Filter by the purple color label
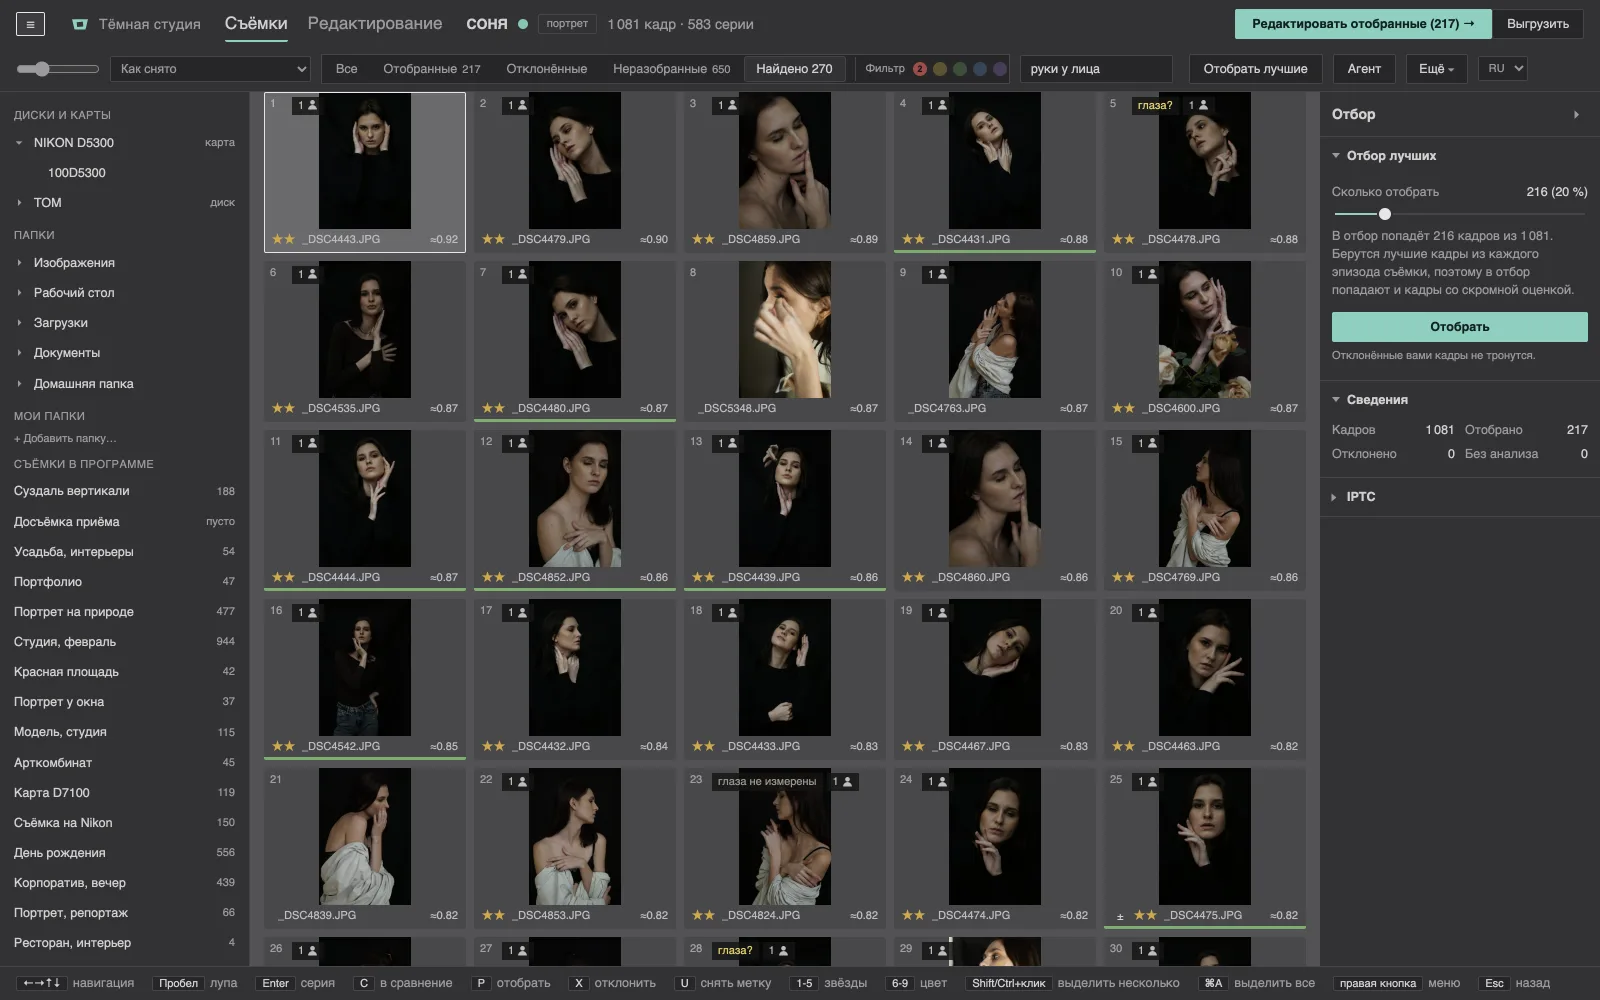This screenshot has height=1000, width=1600. pos(1000,69)
